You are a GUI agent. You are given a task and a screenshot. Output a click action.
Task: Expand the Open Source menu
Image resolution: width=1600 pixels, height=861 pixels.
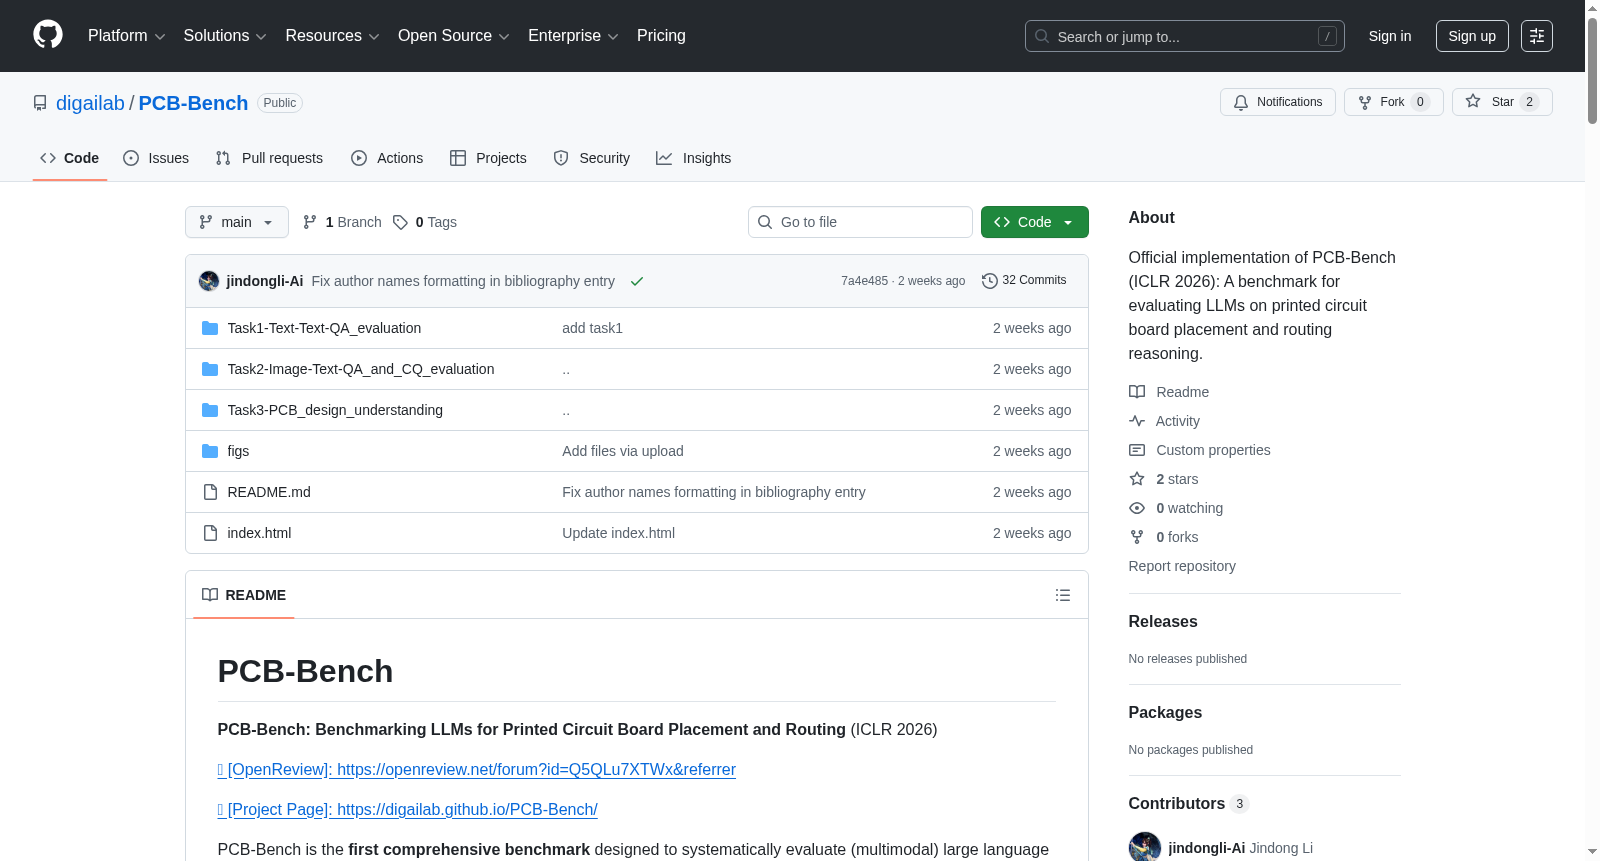click(x=454, y=36)
